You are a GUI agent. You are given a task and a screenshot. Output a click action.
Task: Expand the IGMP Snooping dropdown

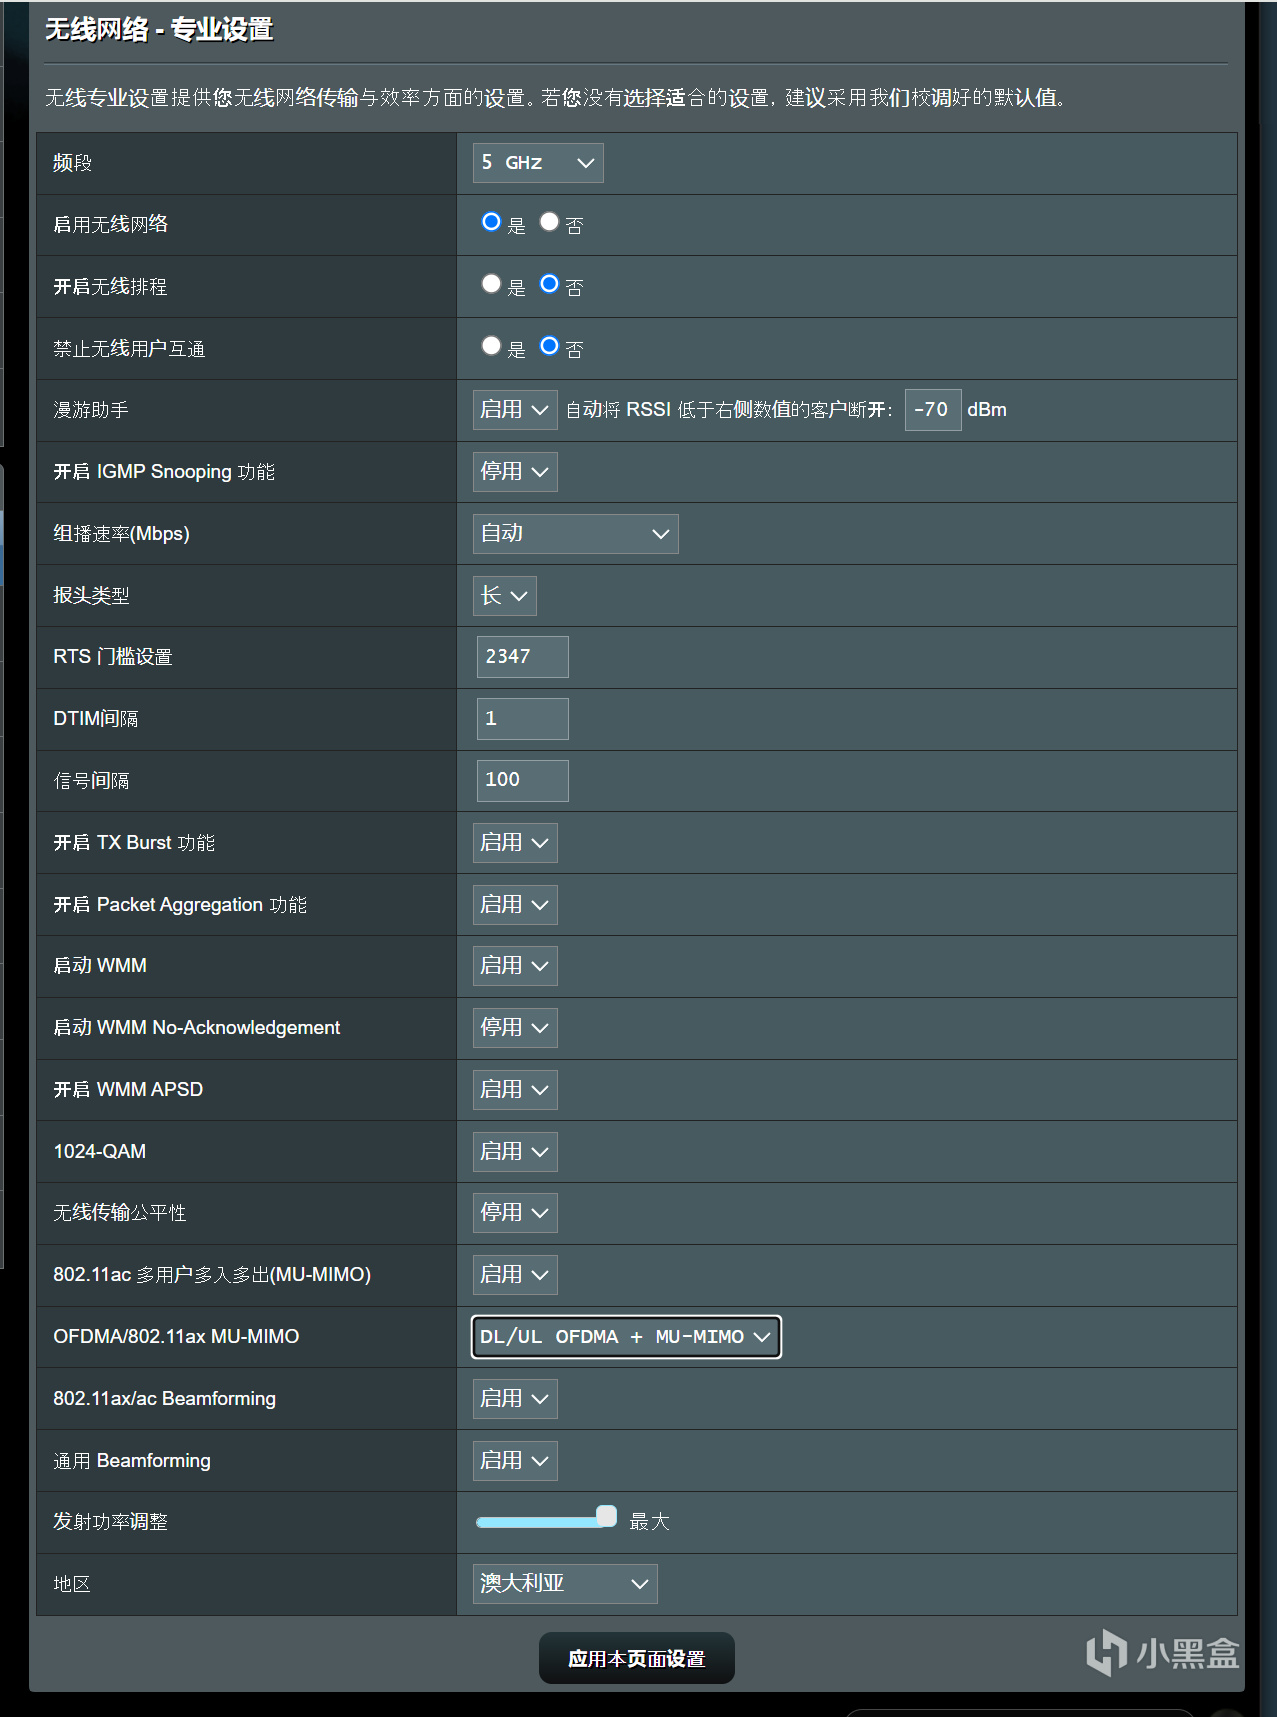pyautogui.click(x=515, y=472)
